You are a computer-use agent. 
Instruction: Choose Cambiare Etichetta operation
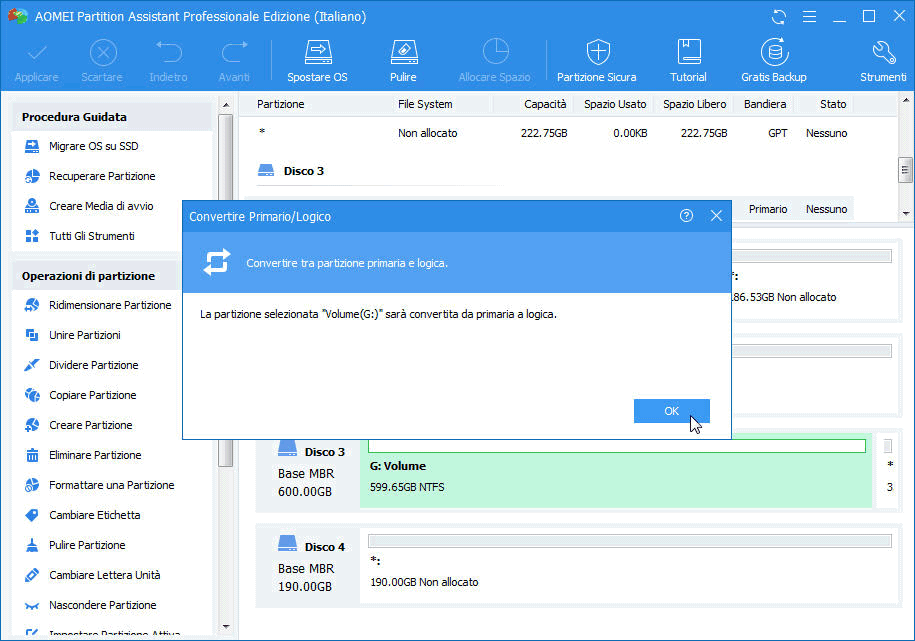(82, 515)
